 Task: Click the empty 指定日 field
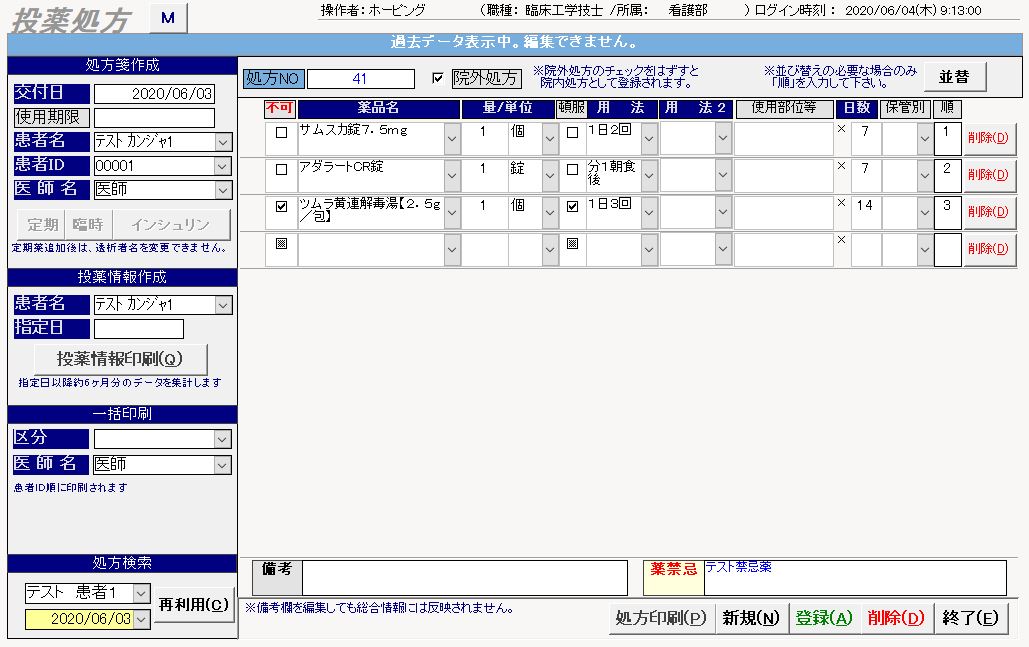pos(138,329)
